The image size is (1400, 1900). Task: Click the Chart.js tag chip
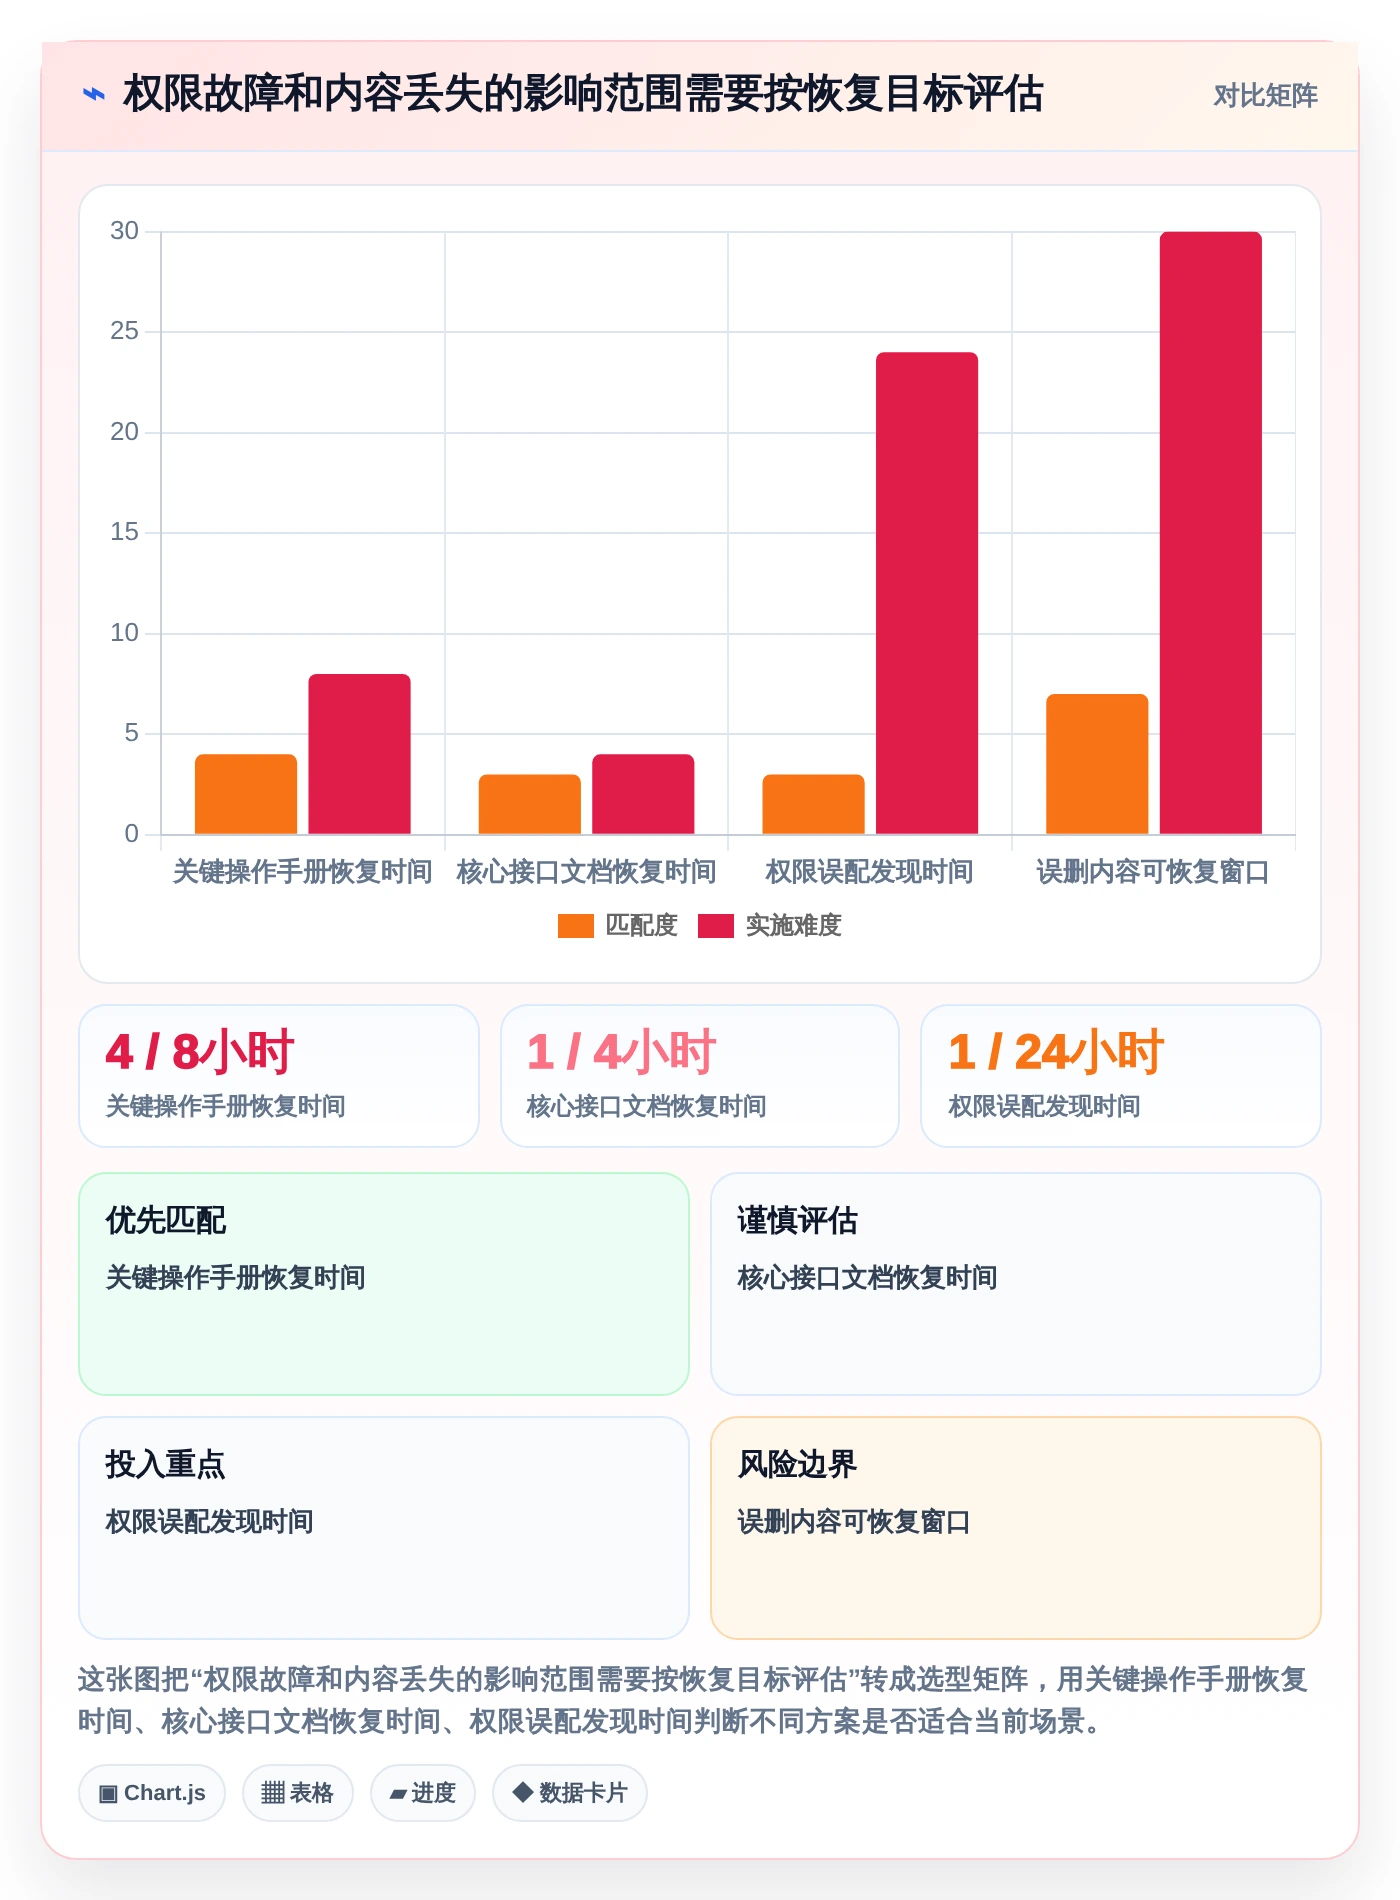pos(152,1793)
